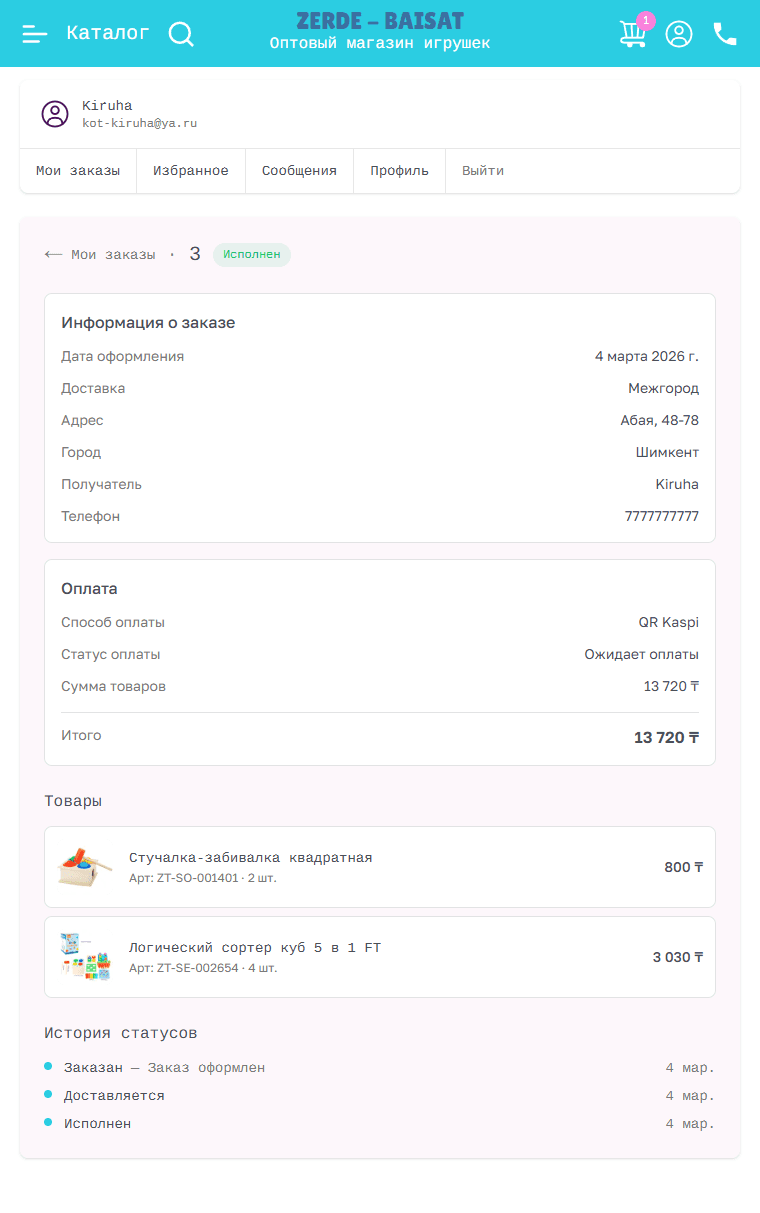760x1213 pixels.
Task: Select the Профиль tab
Action: click(399, 171)
